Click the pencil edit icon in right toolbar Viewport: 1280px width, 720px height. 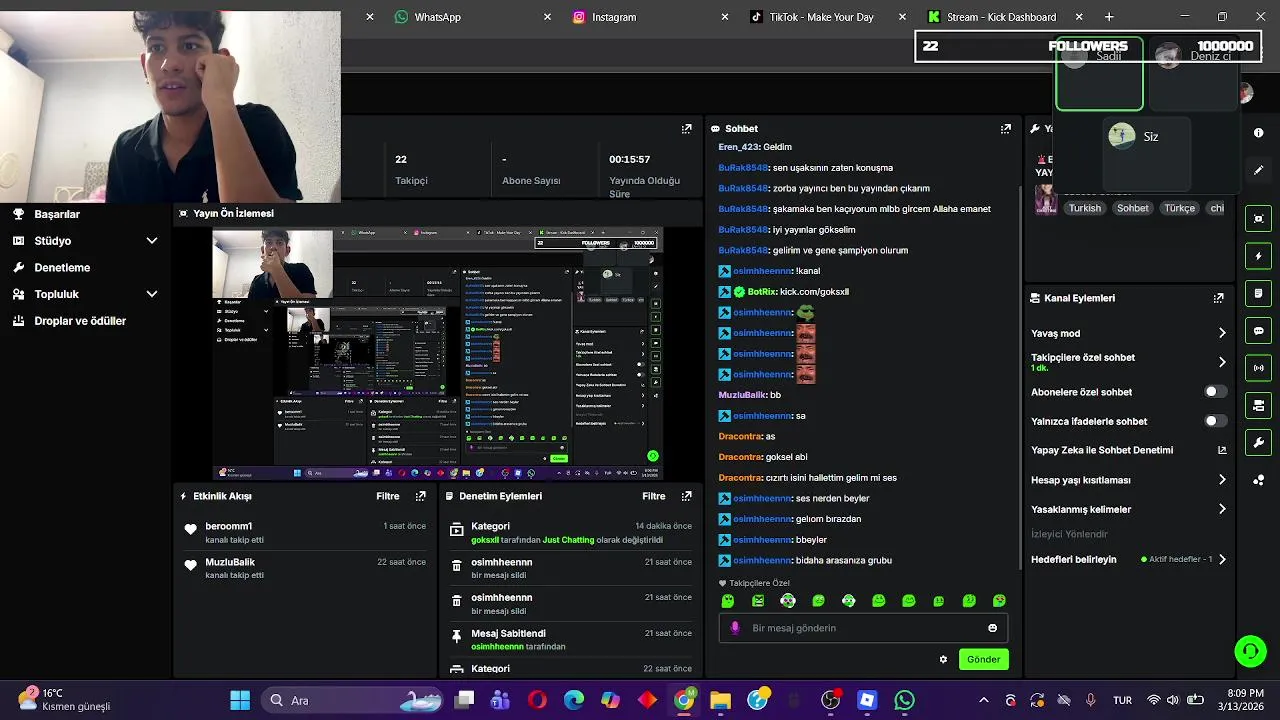pyautogui.click(x=1258, y=170)
